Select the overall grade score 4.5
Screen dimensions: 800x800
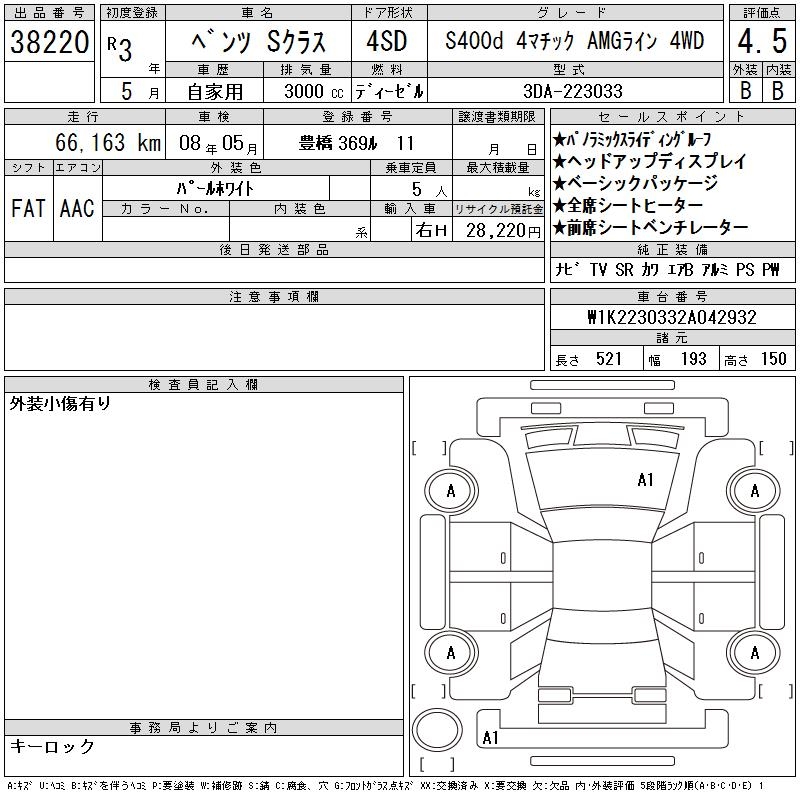[761, 43]
